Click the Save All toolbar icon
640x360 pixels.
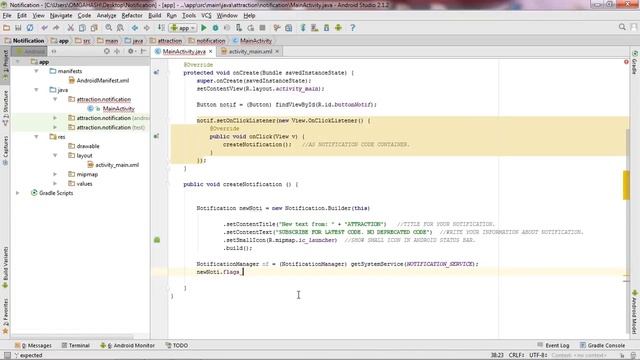18,28
